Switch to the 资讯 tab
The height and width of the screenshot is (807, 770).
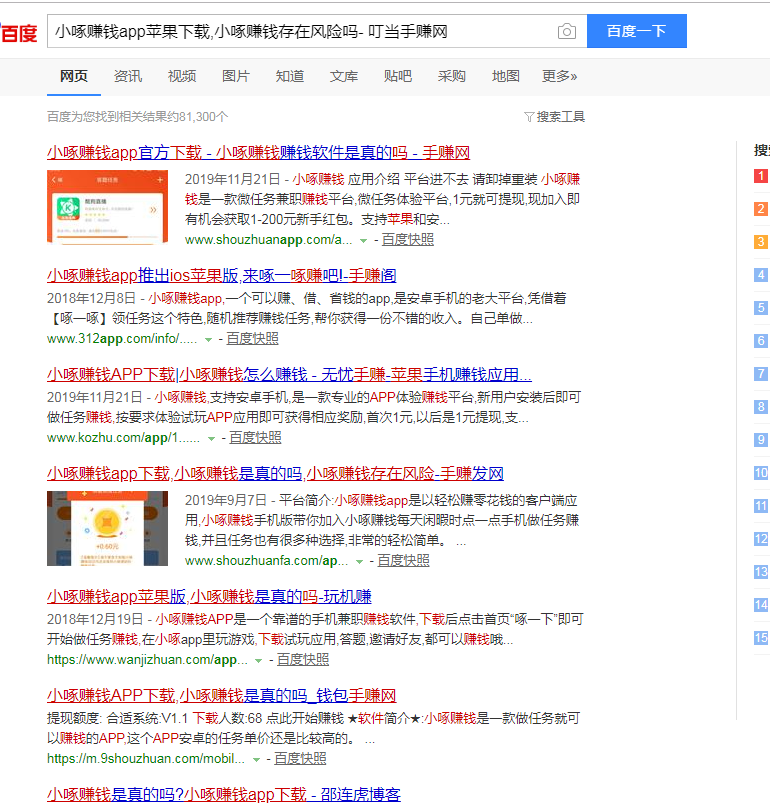(x=128, y=76)
